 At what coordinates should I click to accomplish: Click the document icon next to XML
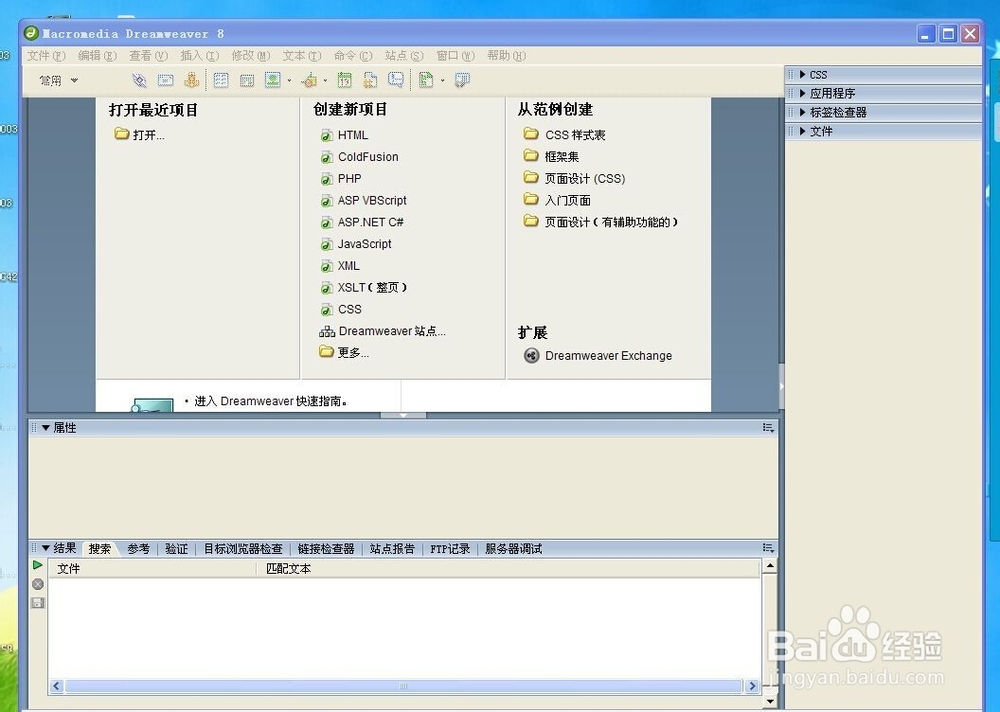[327, 266]
